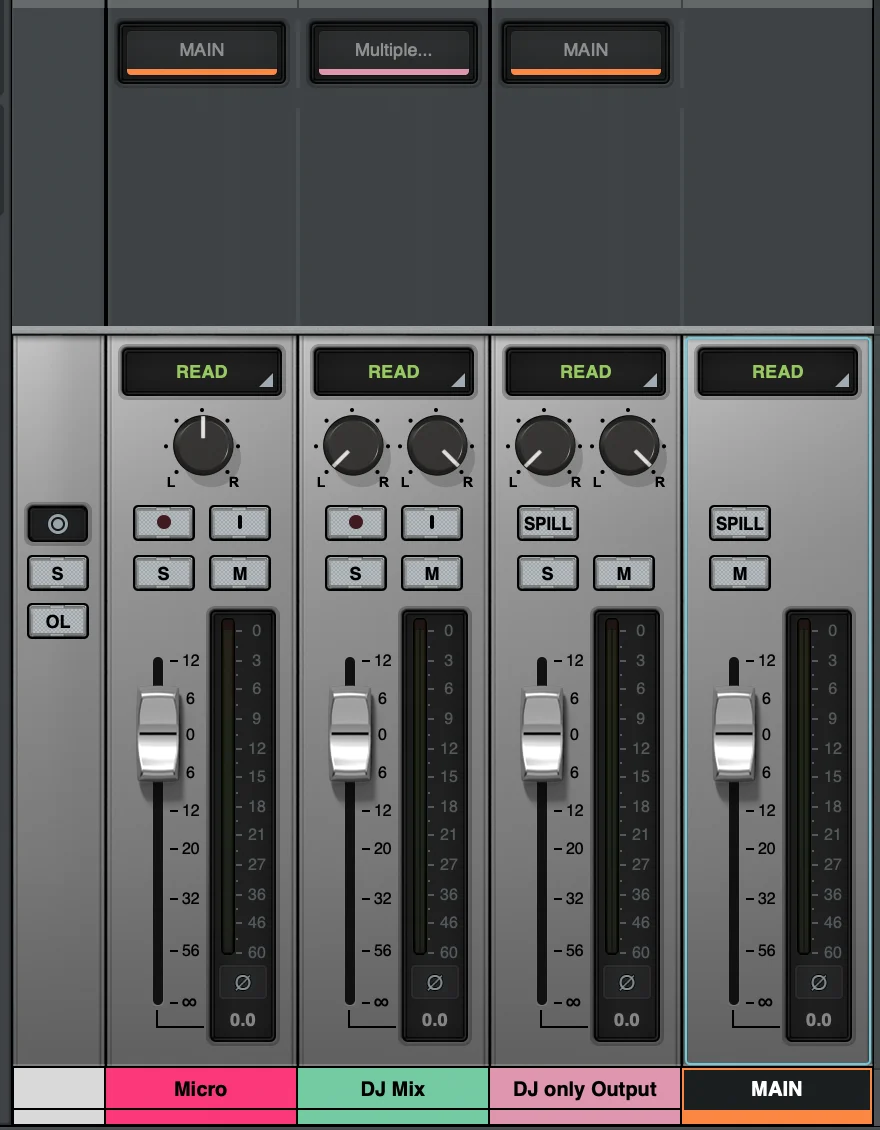Open Micro track automation mode READ menu

point(202,372)
